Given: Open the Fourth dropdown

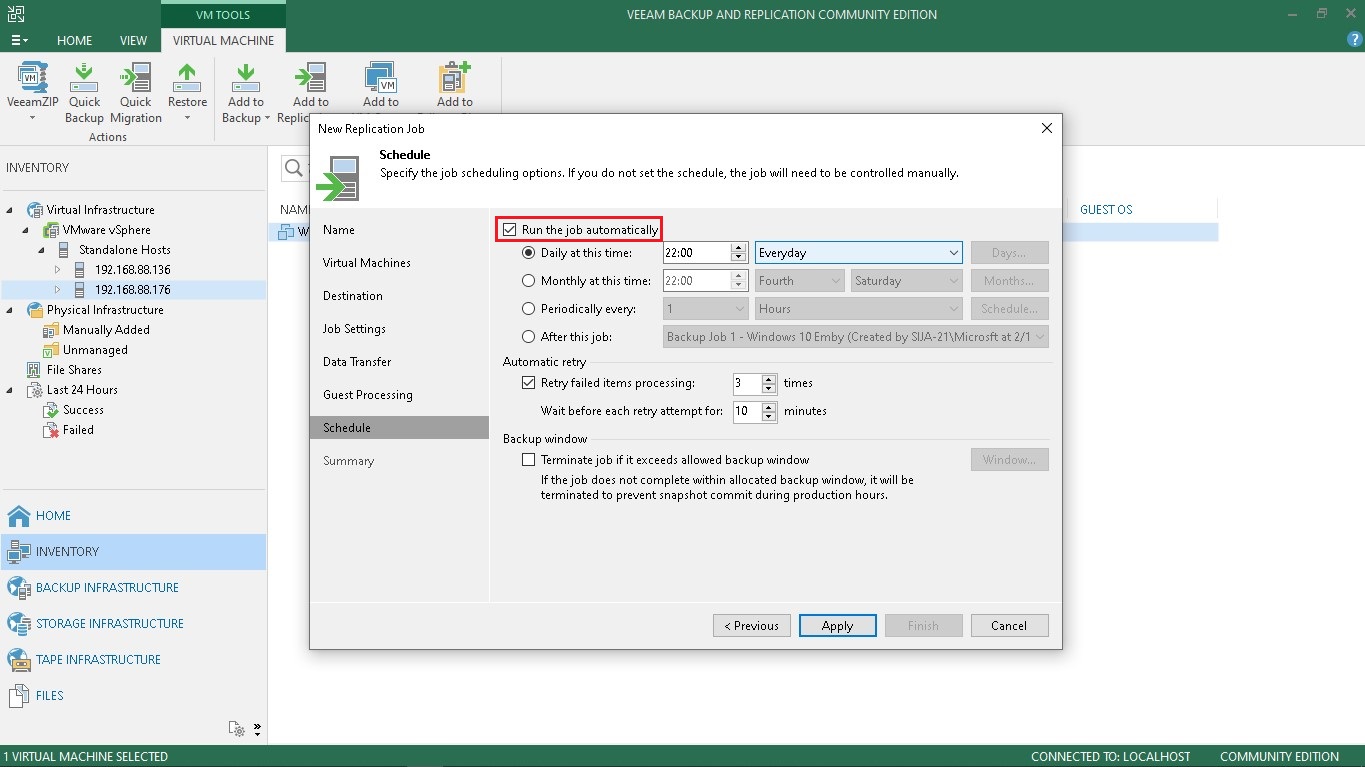Looking at the screenshot, I should [800, 281].
